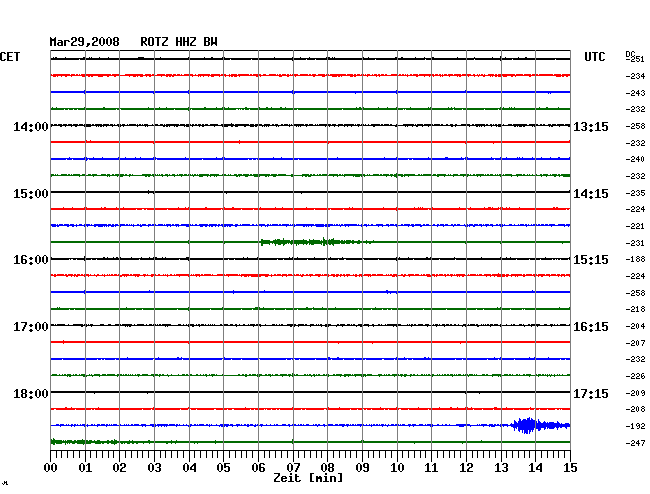
Task: Click the 11 minute axis label
Action: (432, 468)
